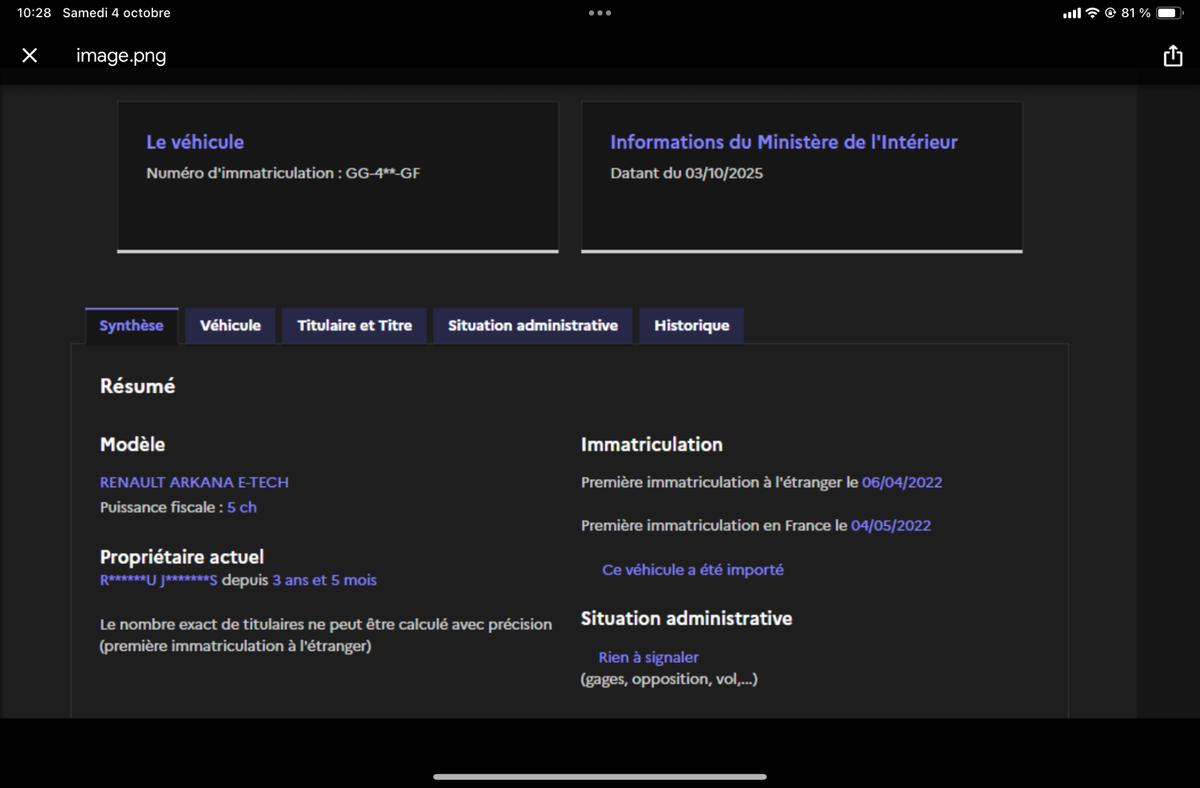Click the "3 ans et 5 mois" ownership duration
This screenshot has width=1200, height=788.
pyautogui.click(x=324, y=580)
